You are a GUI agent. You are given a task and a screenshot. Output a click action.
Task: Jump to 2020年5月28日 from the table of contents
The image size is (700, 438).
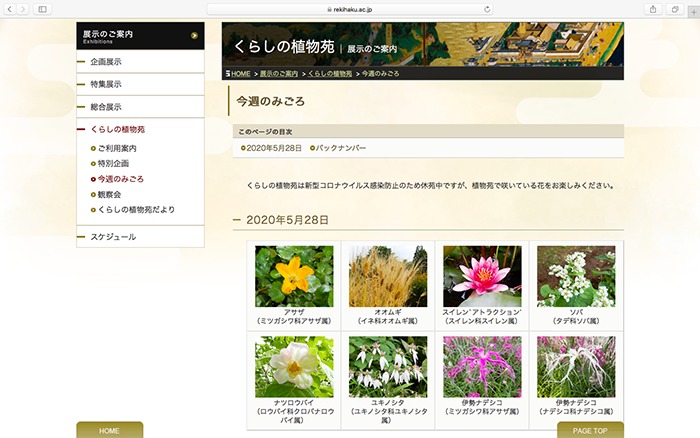pyautogui.click(x=274, y=148)
